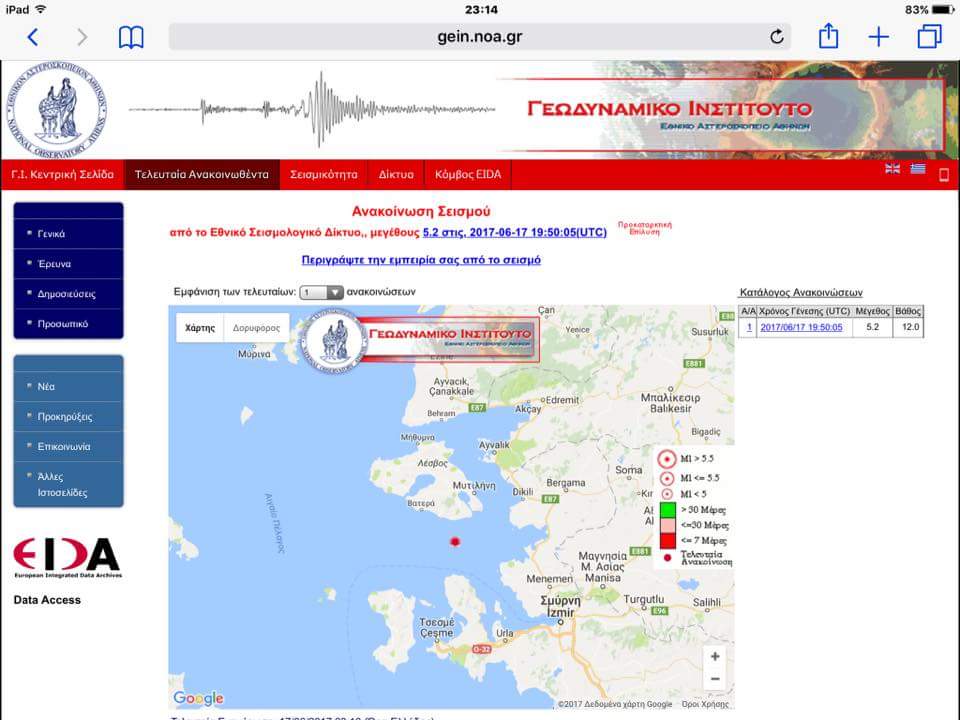
Task: Open the Κατάλογος Ανακοινώσεων heading link
Action: coord(801,293)
